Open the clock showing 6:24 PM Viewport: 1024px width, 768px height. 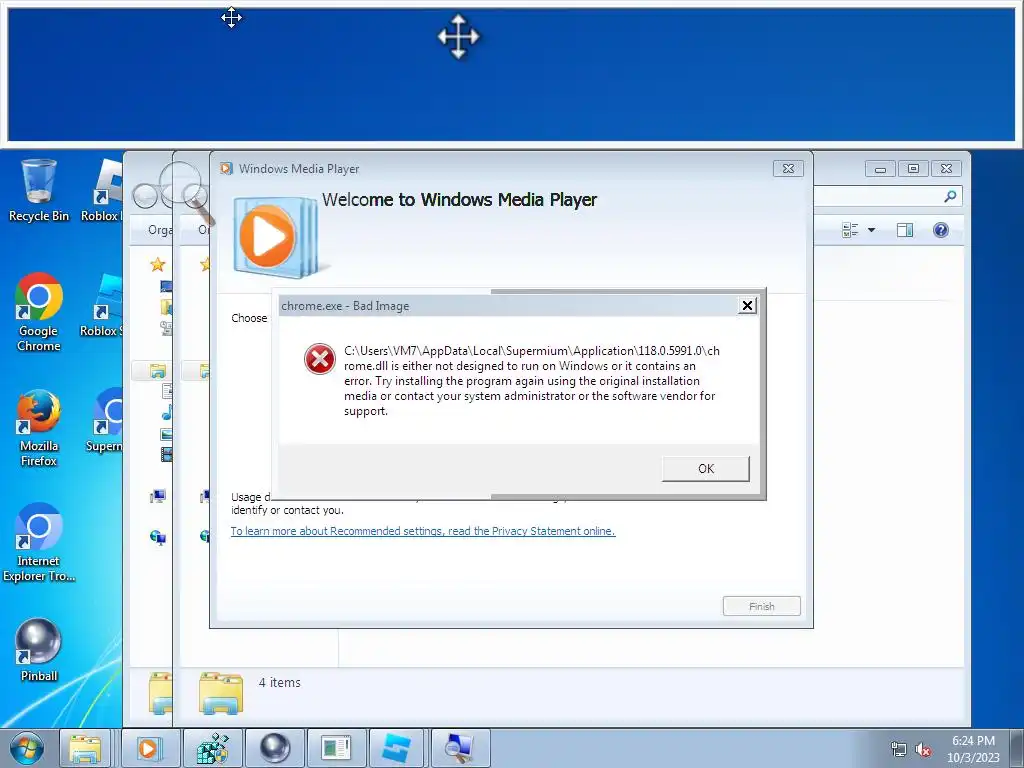pyautogui.click(x=973, y=749)
